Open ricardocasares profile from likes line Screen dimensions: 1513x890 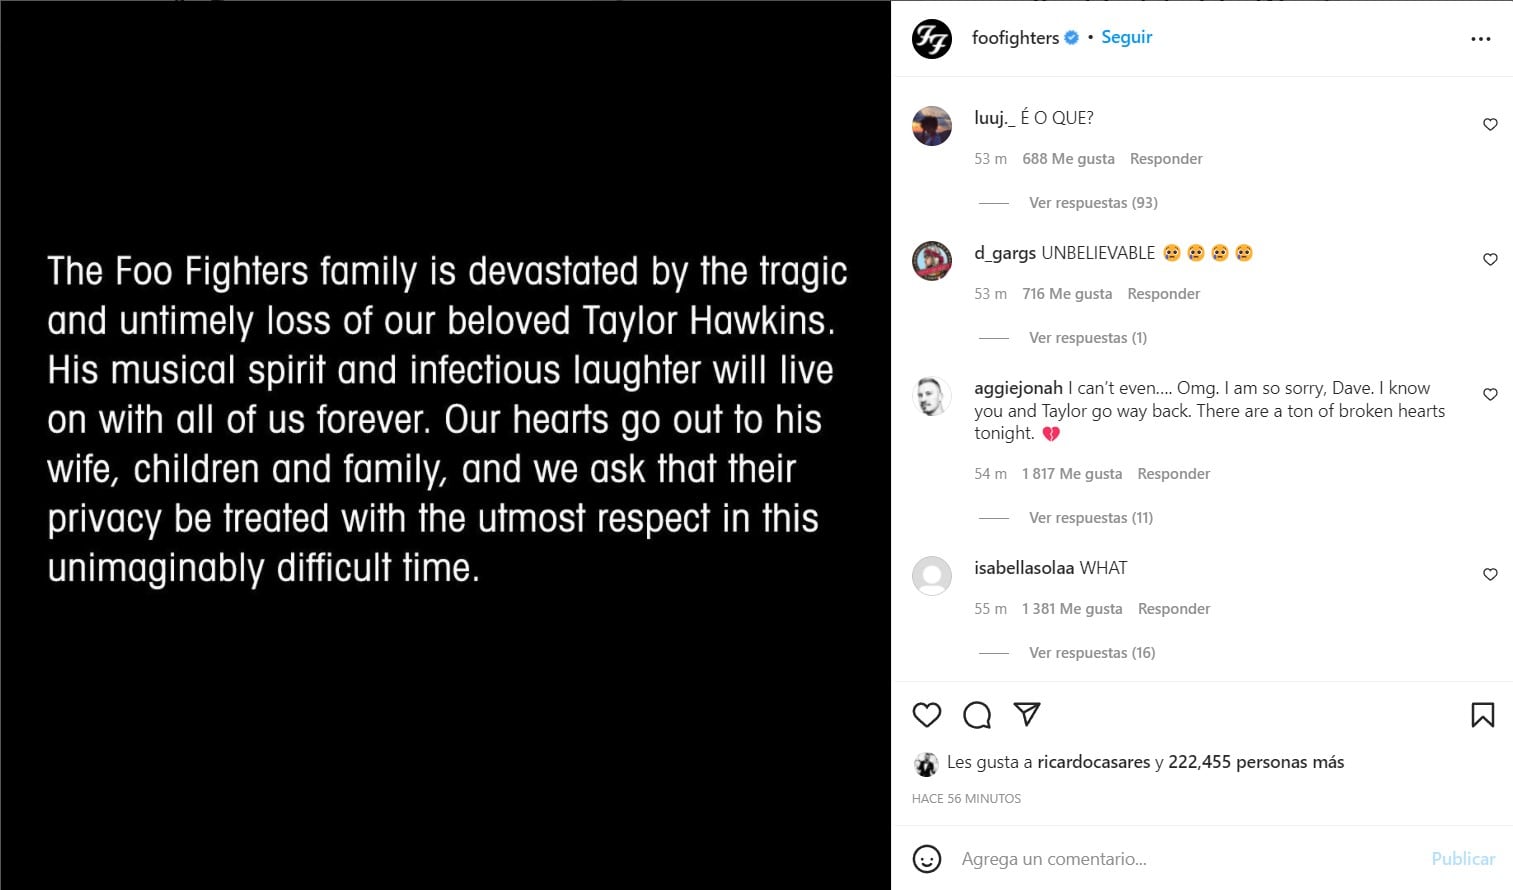click(x=1093, y=762)
